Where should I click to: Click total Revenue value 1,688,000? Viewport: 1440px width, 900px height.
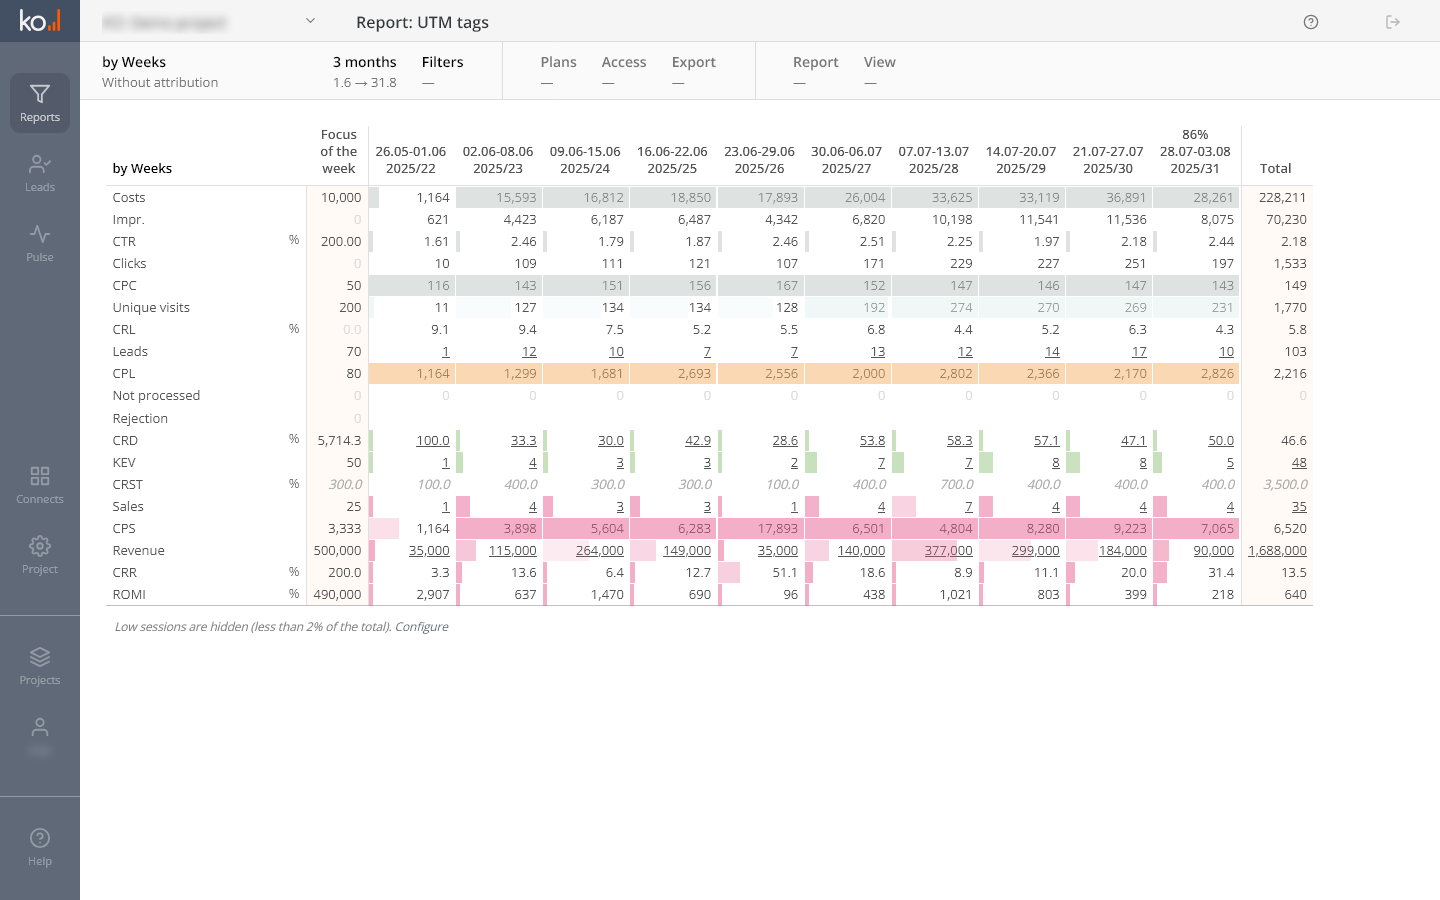tap(1277, 551)
